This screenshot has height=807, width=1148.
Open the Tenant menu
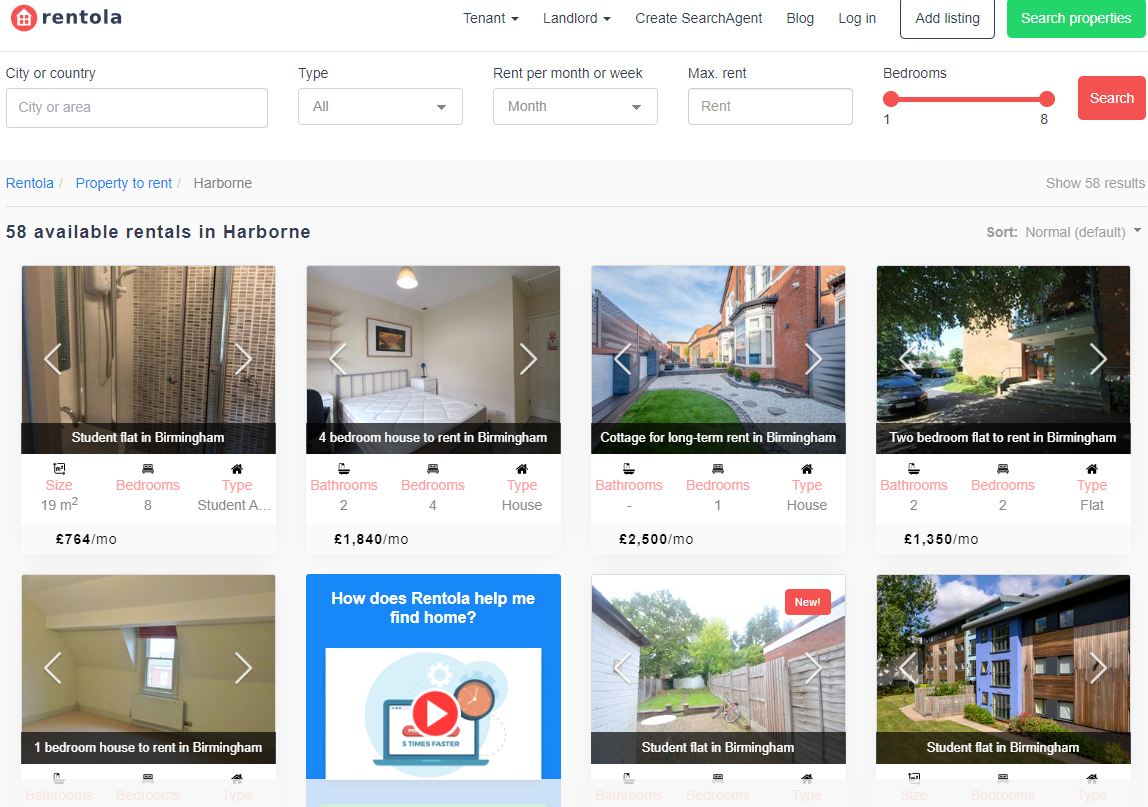click(x=490, y=18)
